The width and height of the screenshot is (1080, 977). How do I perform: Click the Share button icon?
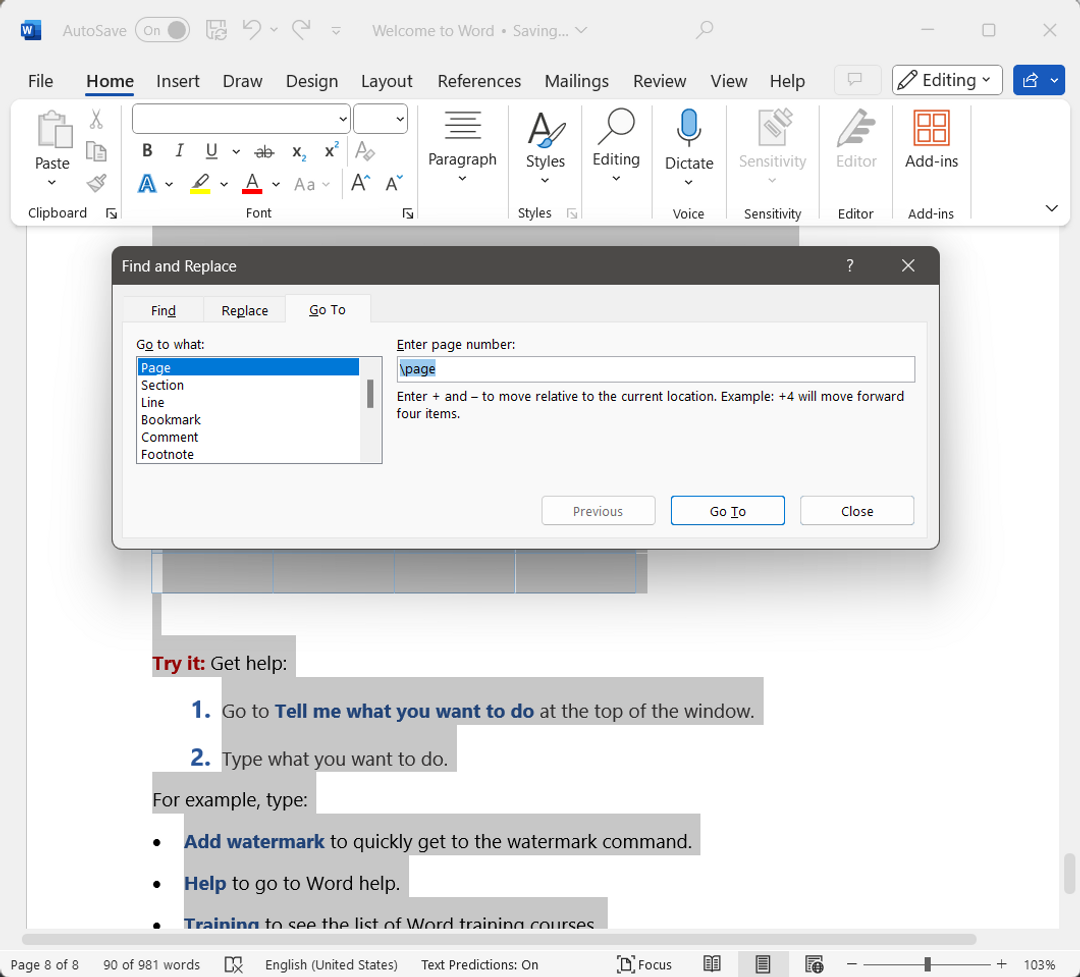1030,80
